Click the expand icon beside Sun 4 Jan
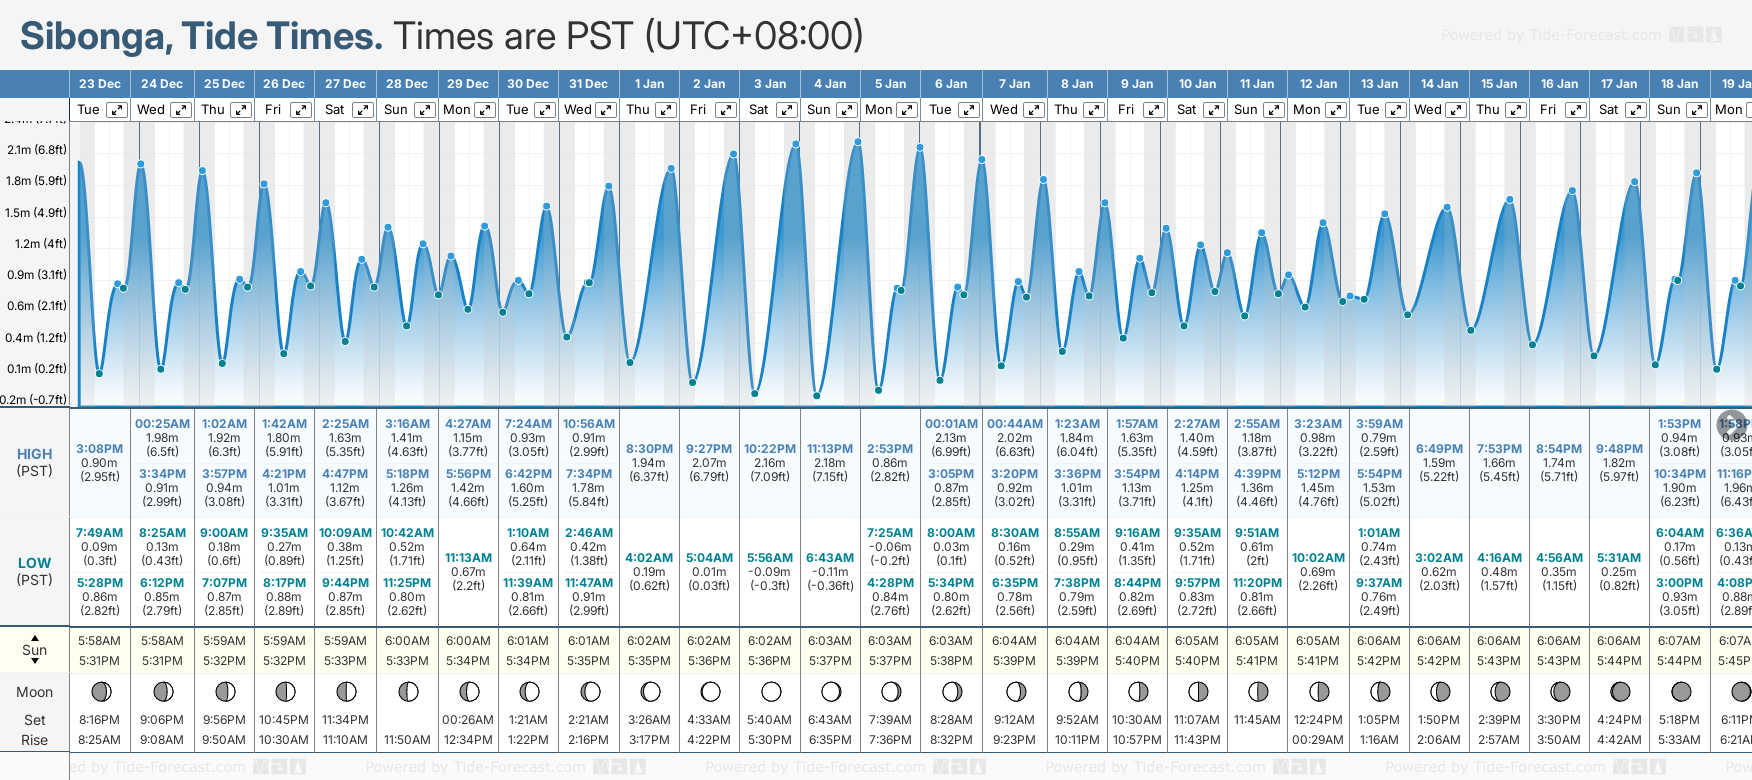1752x780 pixels. (846, 110)
